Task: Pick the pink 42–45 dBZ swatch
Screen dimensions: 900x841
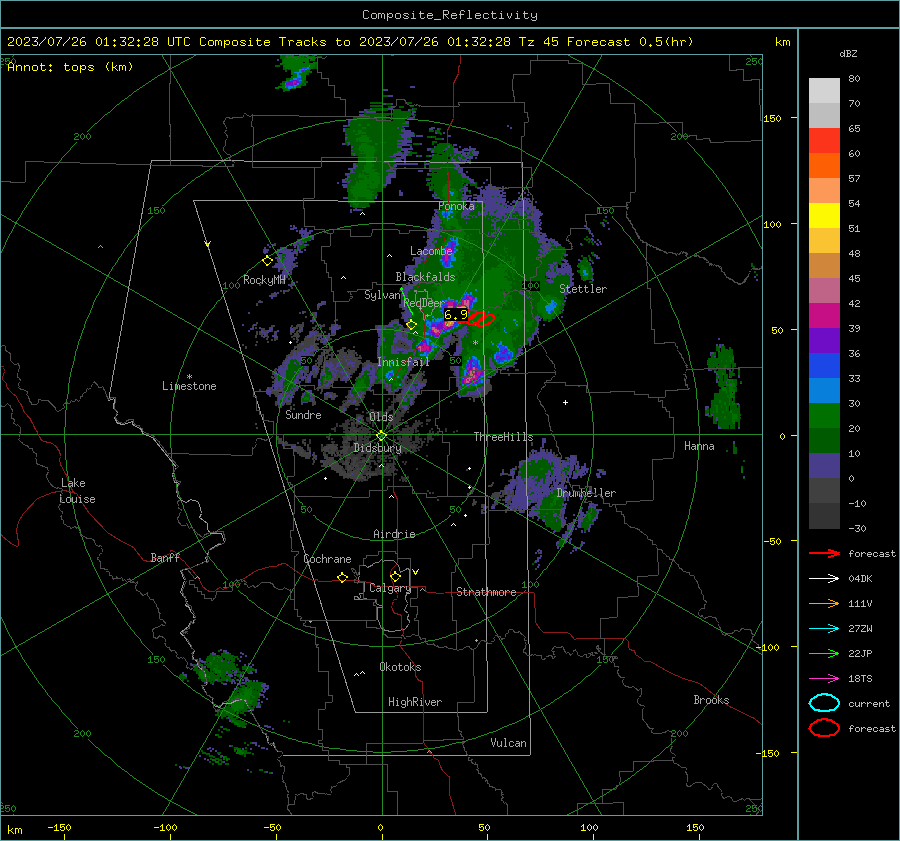Action: click(824, 291)
